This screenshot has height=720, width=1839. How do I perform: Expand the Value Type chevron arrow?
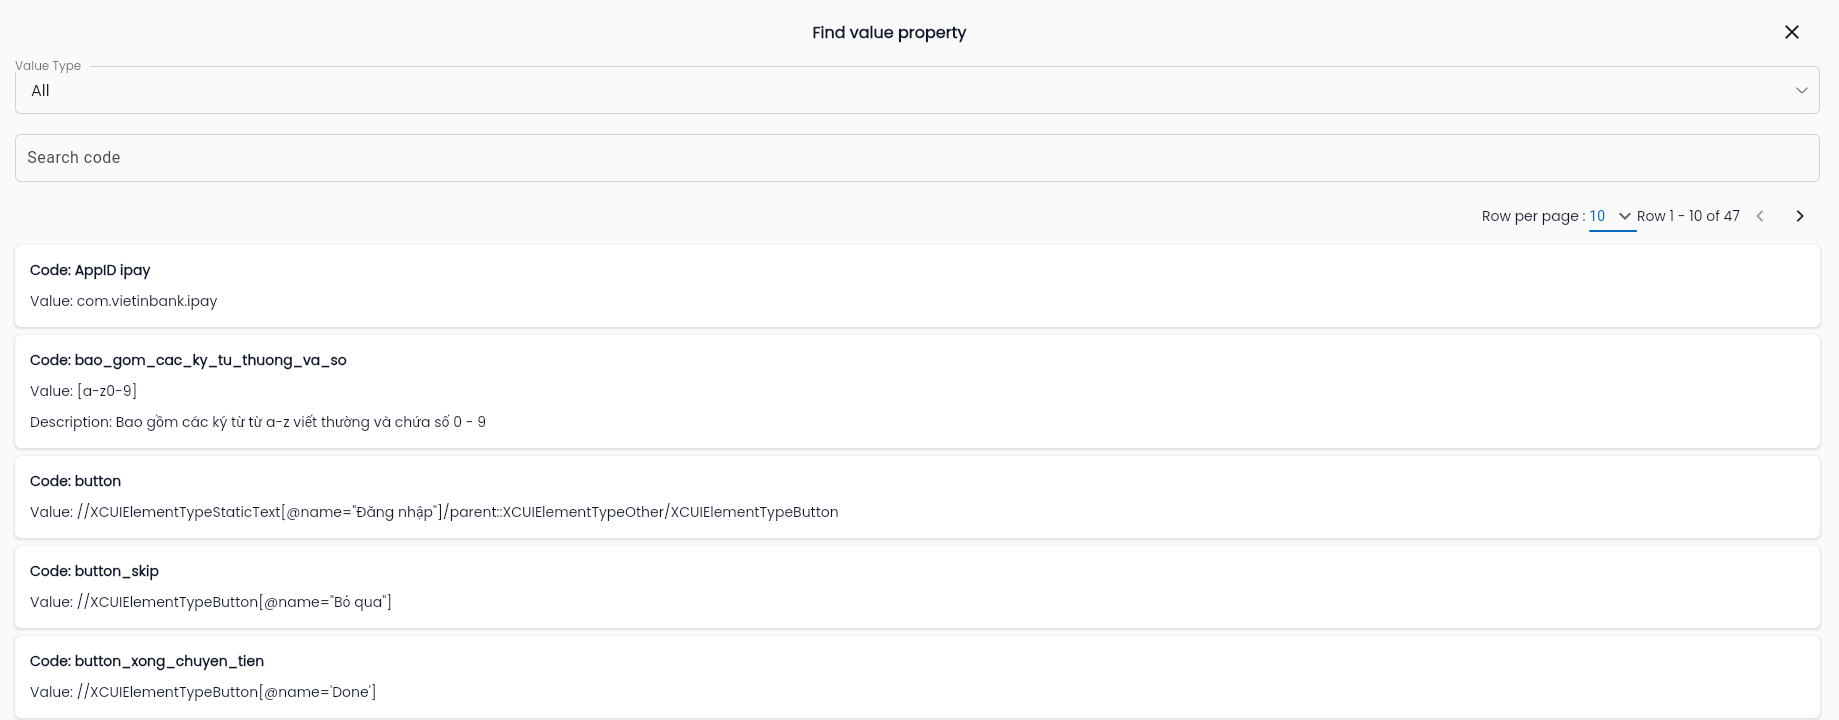[1801, 90]
